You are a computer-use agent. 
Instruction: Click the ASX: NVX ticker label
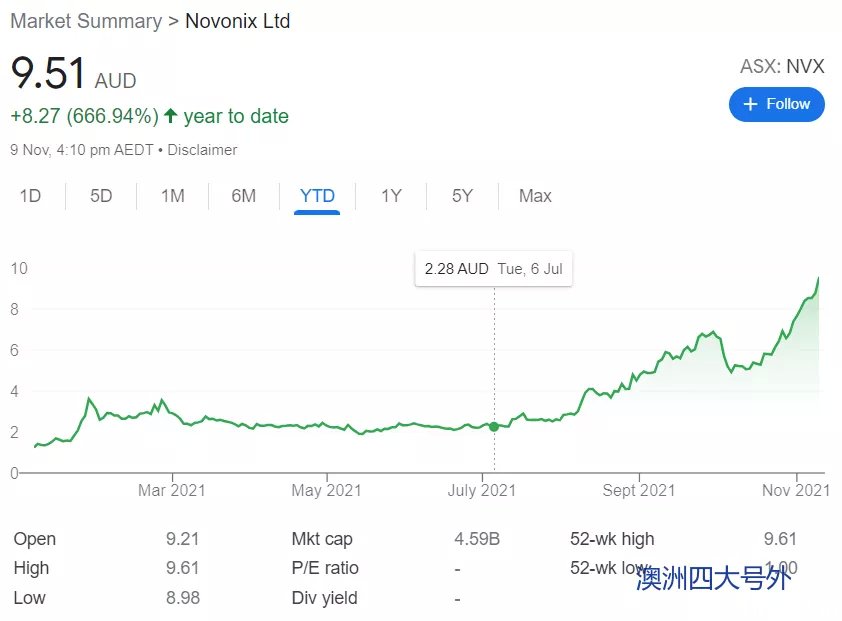(782, 67)
